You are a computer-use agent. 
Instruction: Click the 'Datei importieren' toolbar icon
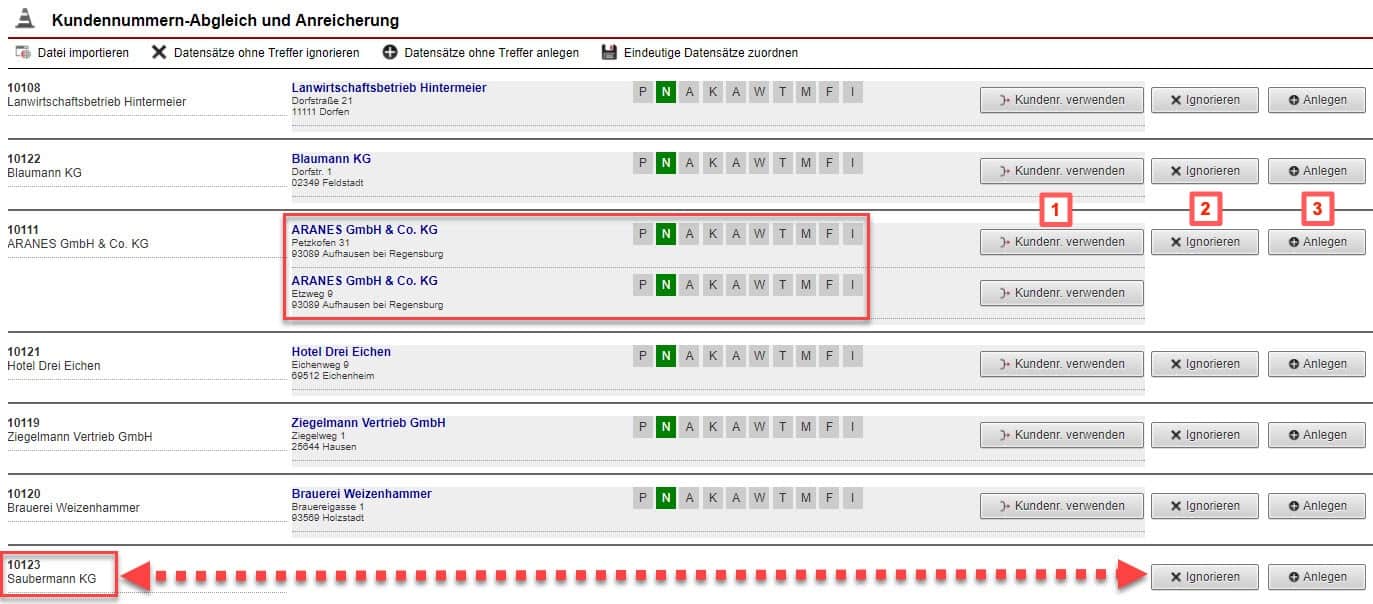point(22,53)
